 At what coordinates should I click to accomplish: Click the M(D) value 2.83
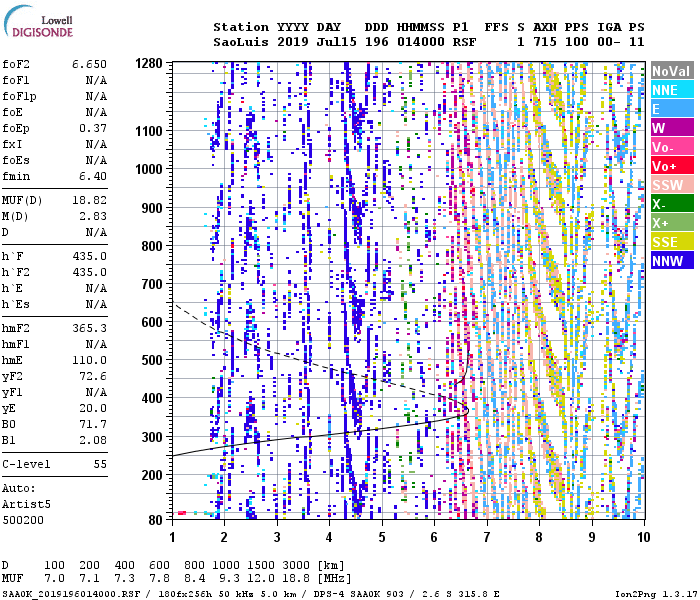[x=93, y=216]
